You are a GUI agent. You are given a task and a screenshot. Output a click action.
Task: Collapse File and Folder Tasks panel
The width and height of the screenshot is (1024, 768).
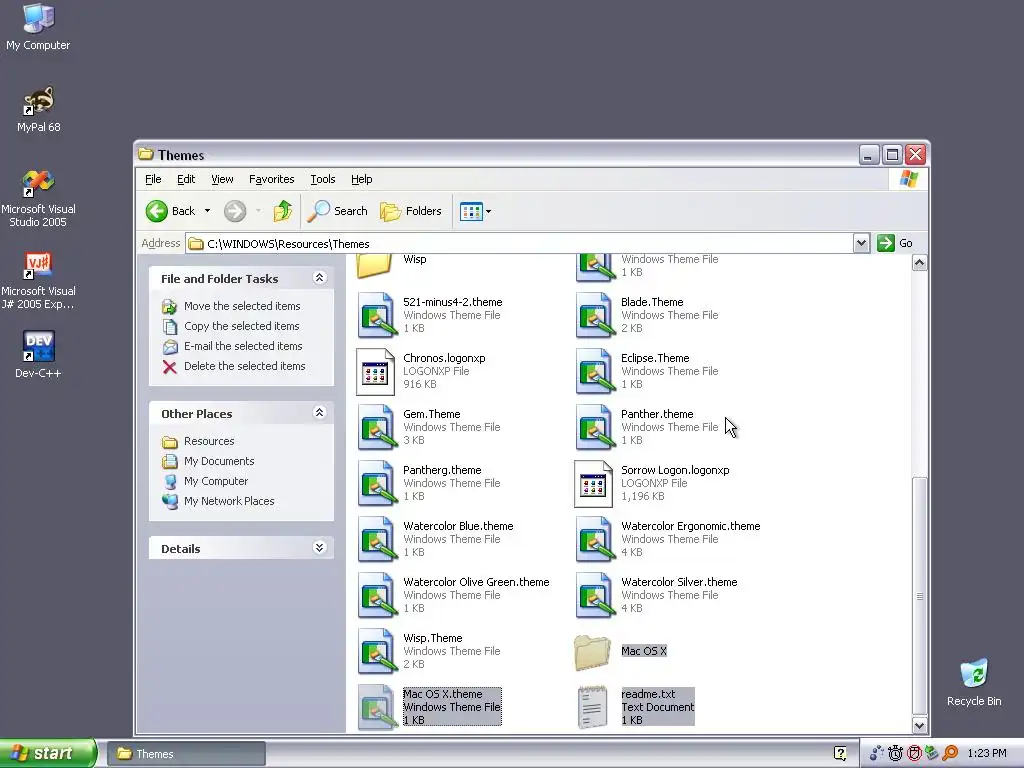[x=319, y=278]
